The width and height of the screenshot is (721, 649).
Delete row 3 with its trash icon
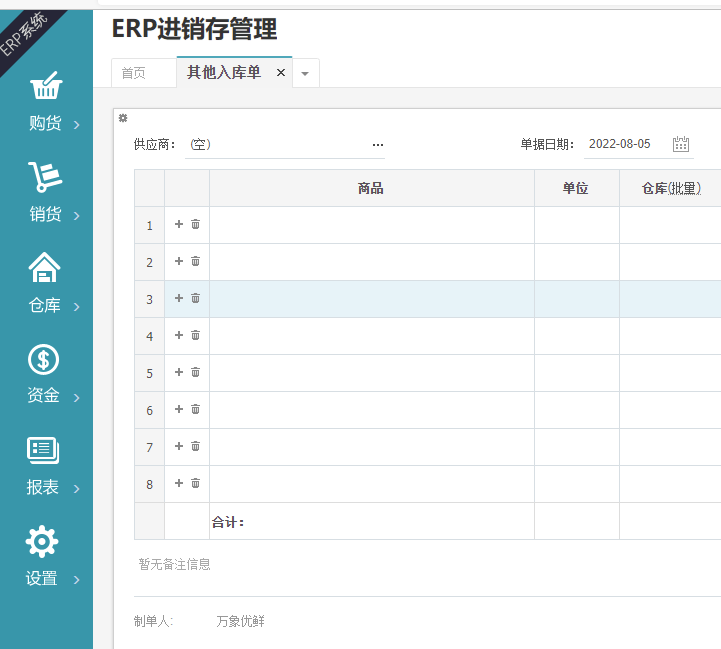click(195, 298)
